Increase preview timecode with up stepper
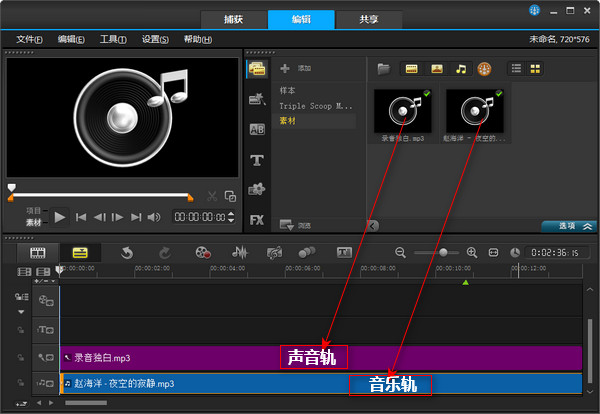Viewport: 600px width, 414px height. 231,214
